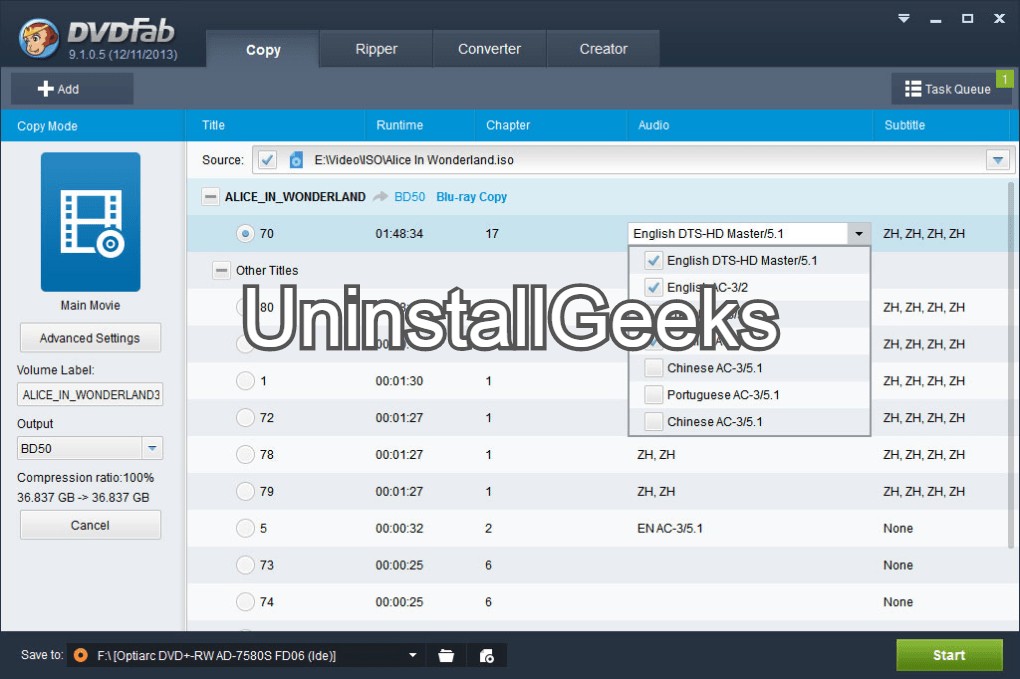Click the Add button
The width and height of the screenshot is (1020, 679).
point(72,88)
